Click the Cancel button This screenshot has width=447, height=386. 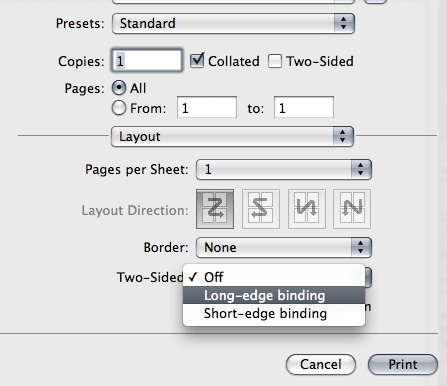321,364
